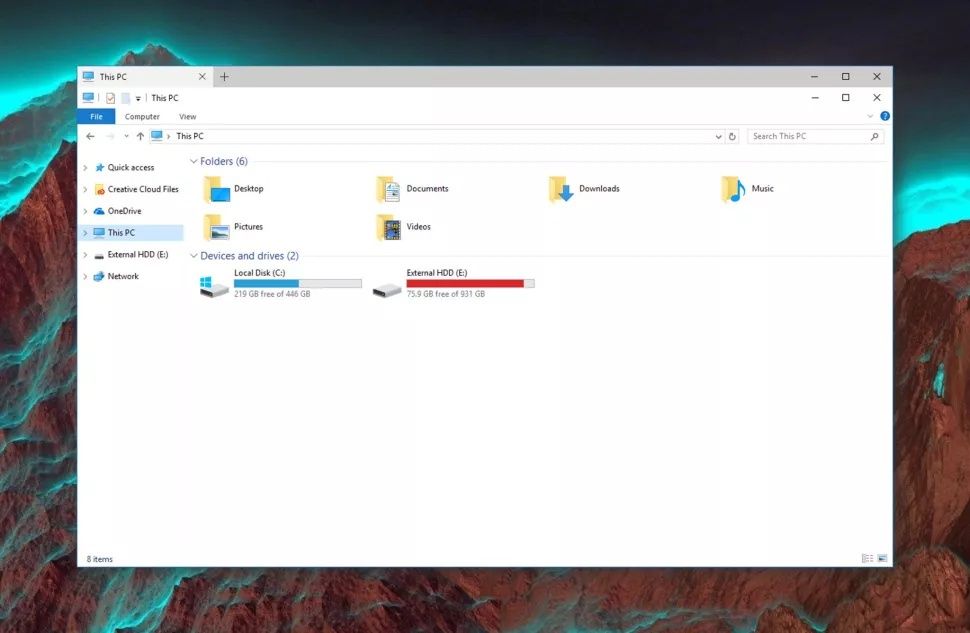
Task: Select Network in navigation pane
Action: click(x=123, y=277)
